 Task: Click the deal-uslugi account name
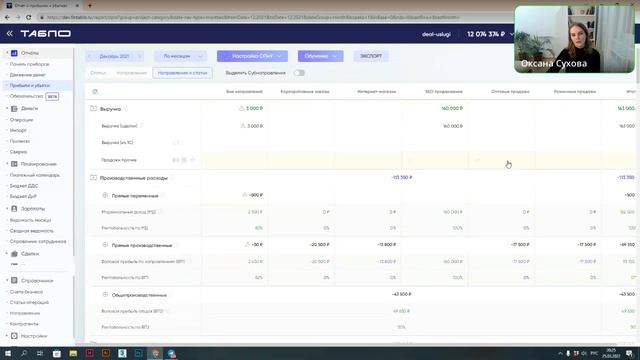click(x=436, y=34)
